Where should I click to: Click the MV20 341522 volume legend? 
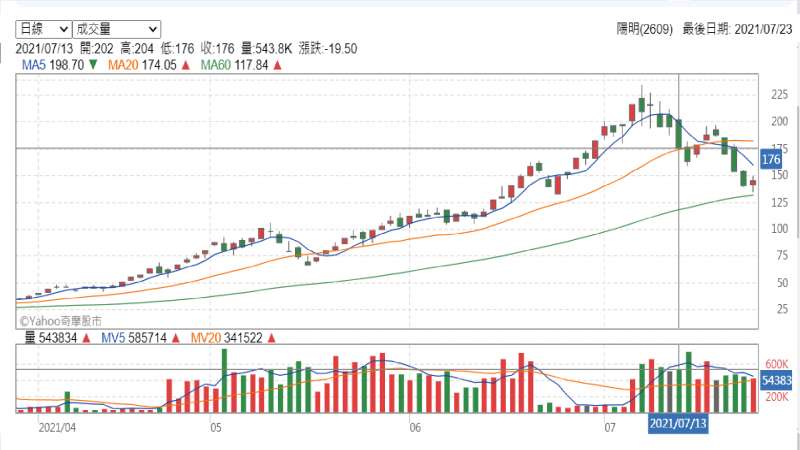pos(227,338)
